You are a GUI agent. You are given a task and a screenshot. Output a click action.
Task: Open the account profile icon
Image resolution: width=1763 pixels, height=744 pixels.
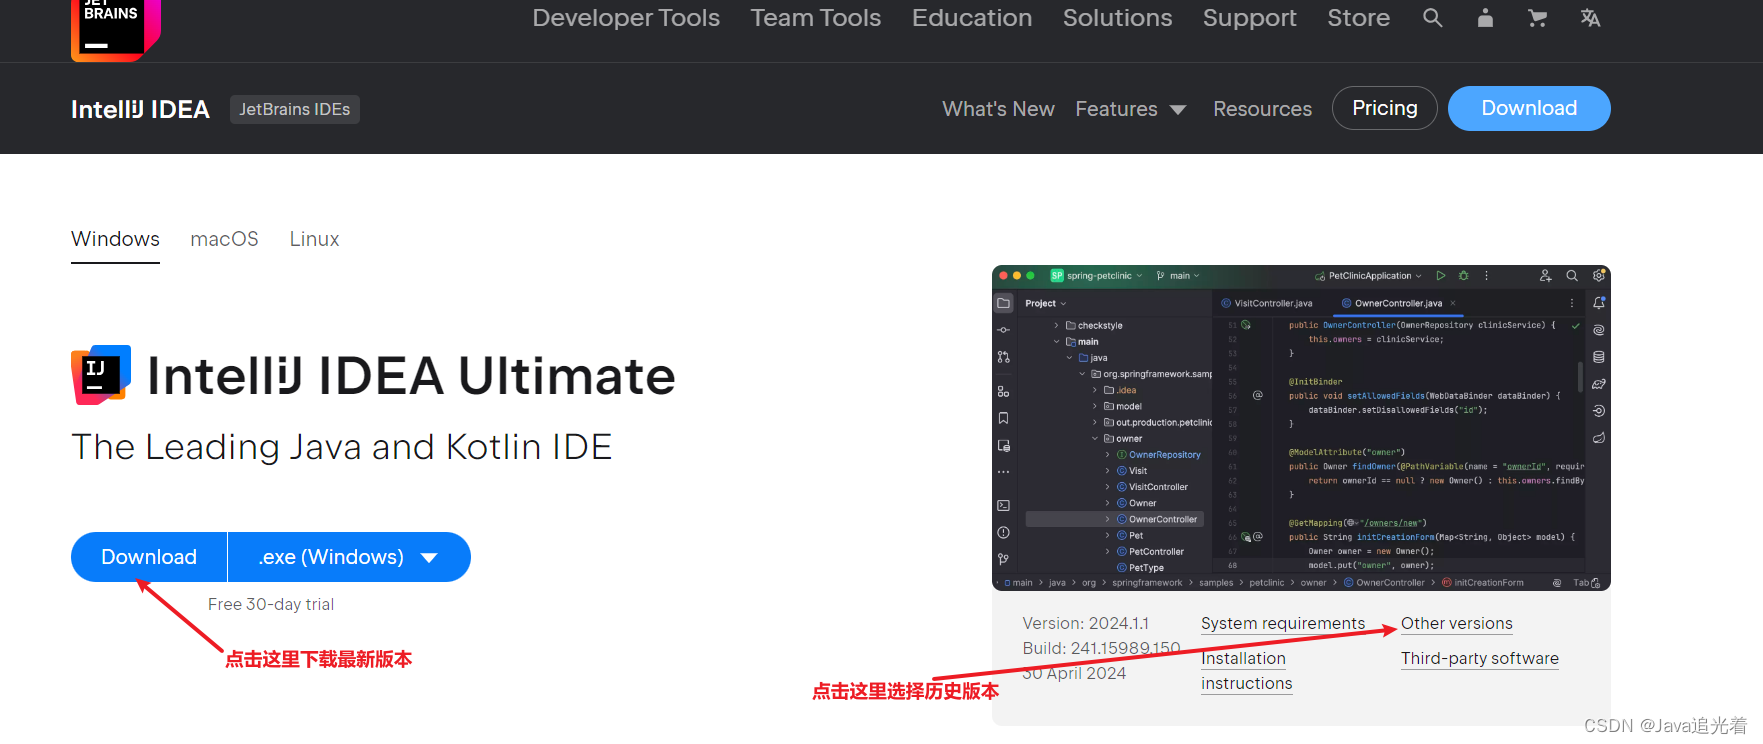pyautogui.click(x=1485, y=18)
